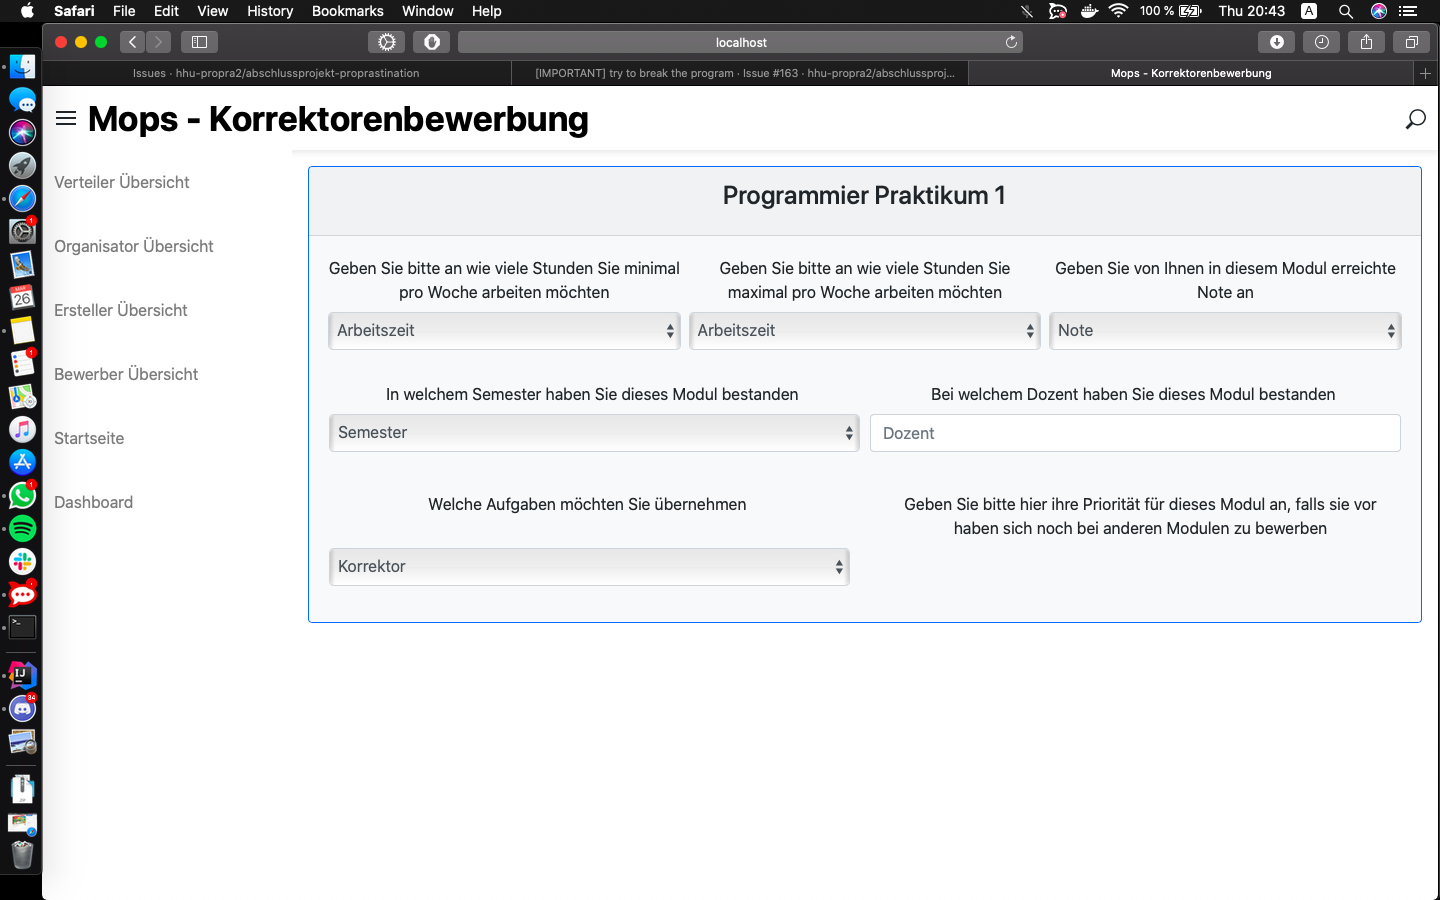This screenshot has height=900, width=1440.
Task: Open the Window menu
Action: click(427, 11)
